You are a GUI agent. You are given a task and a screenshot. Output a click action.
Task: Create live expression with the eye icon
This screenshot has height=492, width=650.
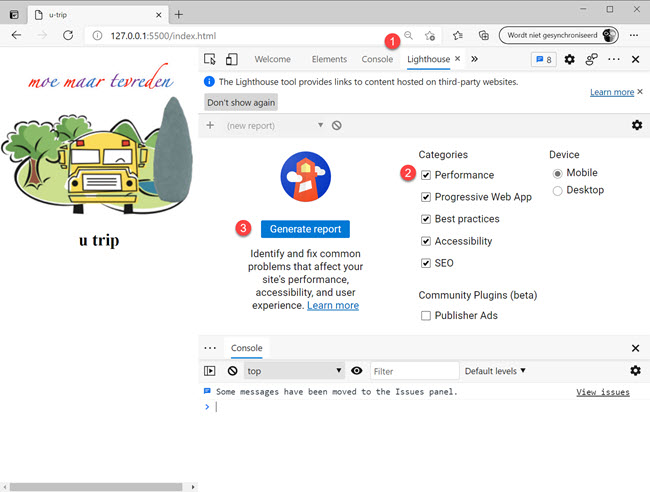coord(357,371)
